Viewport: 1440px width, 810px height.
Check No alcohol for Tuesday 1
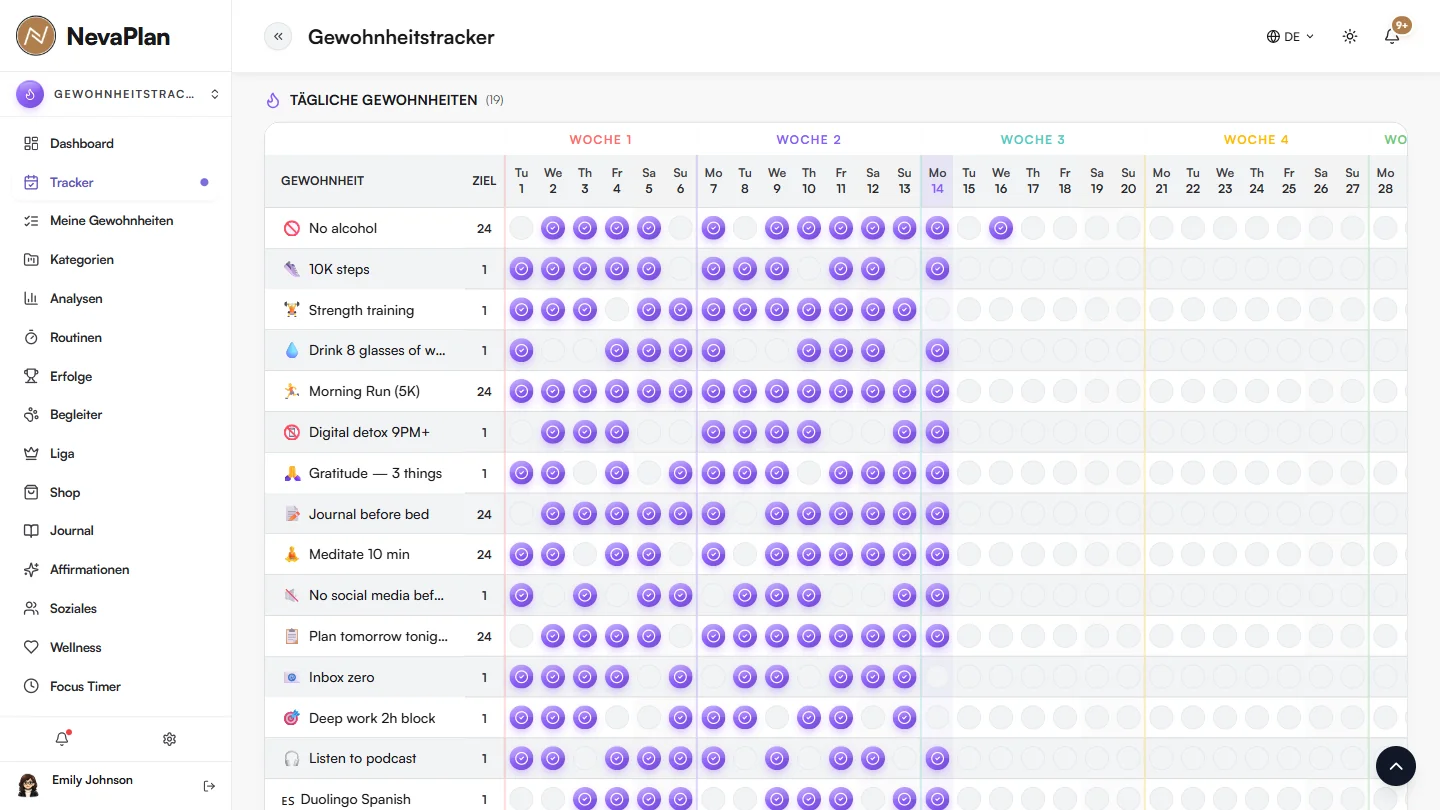click(x=521, y=228)
